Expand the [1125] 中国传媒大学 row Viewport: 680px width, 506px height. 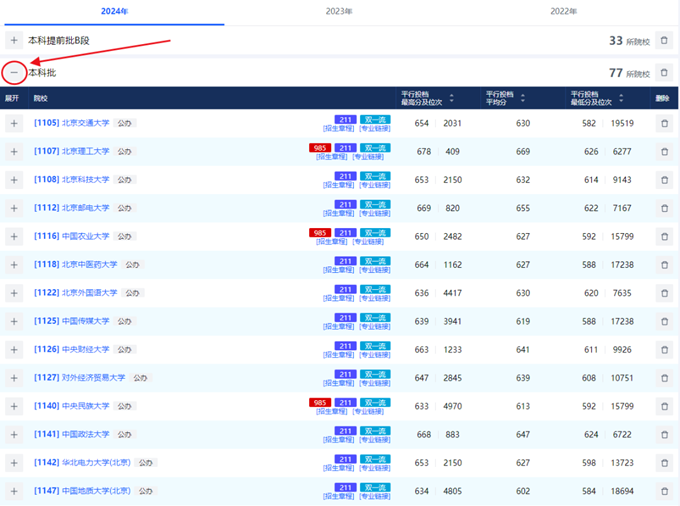tap(14, 321)
